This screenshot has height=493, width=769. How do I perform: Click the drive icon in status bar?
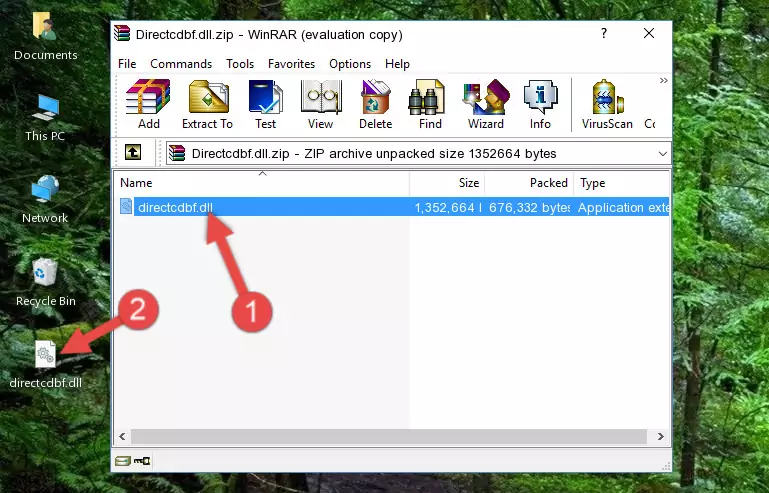pyautogui.click(x=123, y=461)
